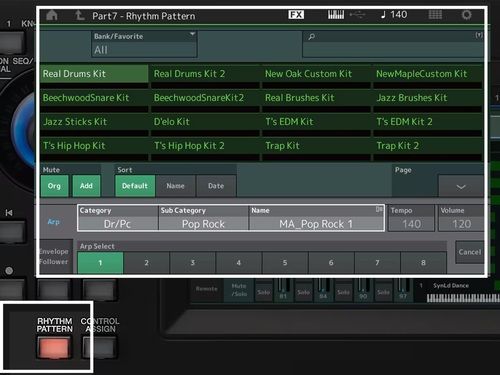Click the skip-to-start transport icon
The height and width of the screenshot is (375, 500).
tap(9, 213)
